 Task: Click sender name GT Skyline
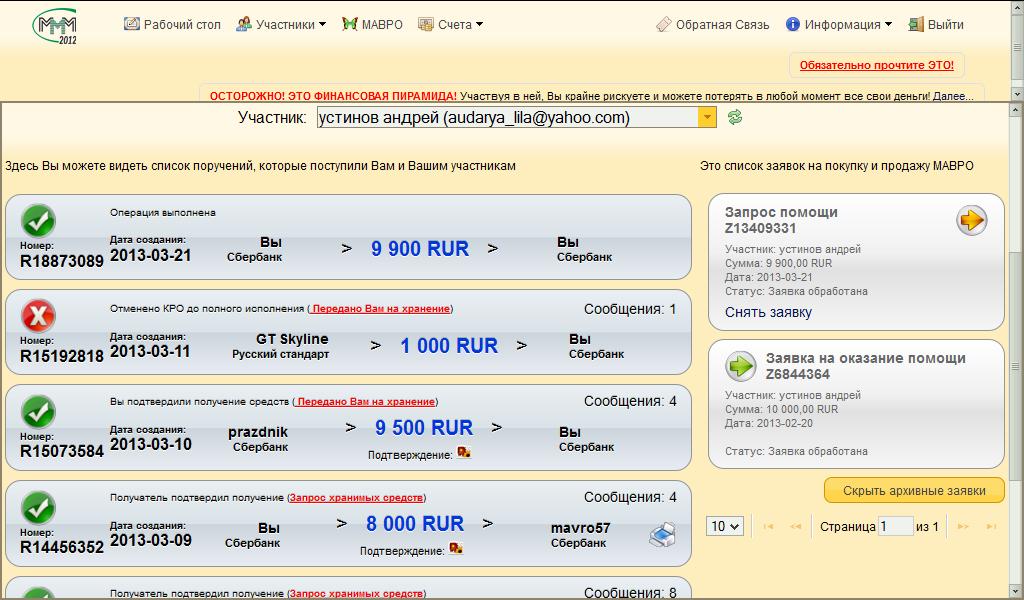tap(292, 339)
